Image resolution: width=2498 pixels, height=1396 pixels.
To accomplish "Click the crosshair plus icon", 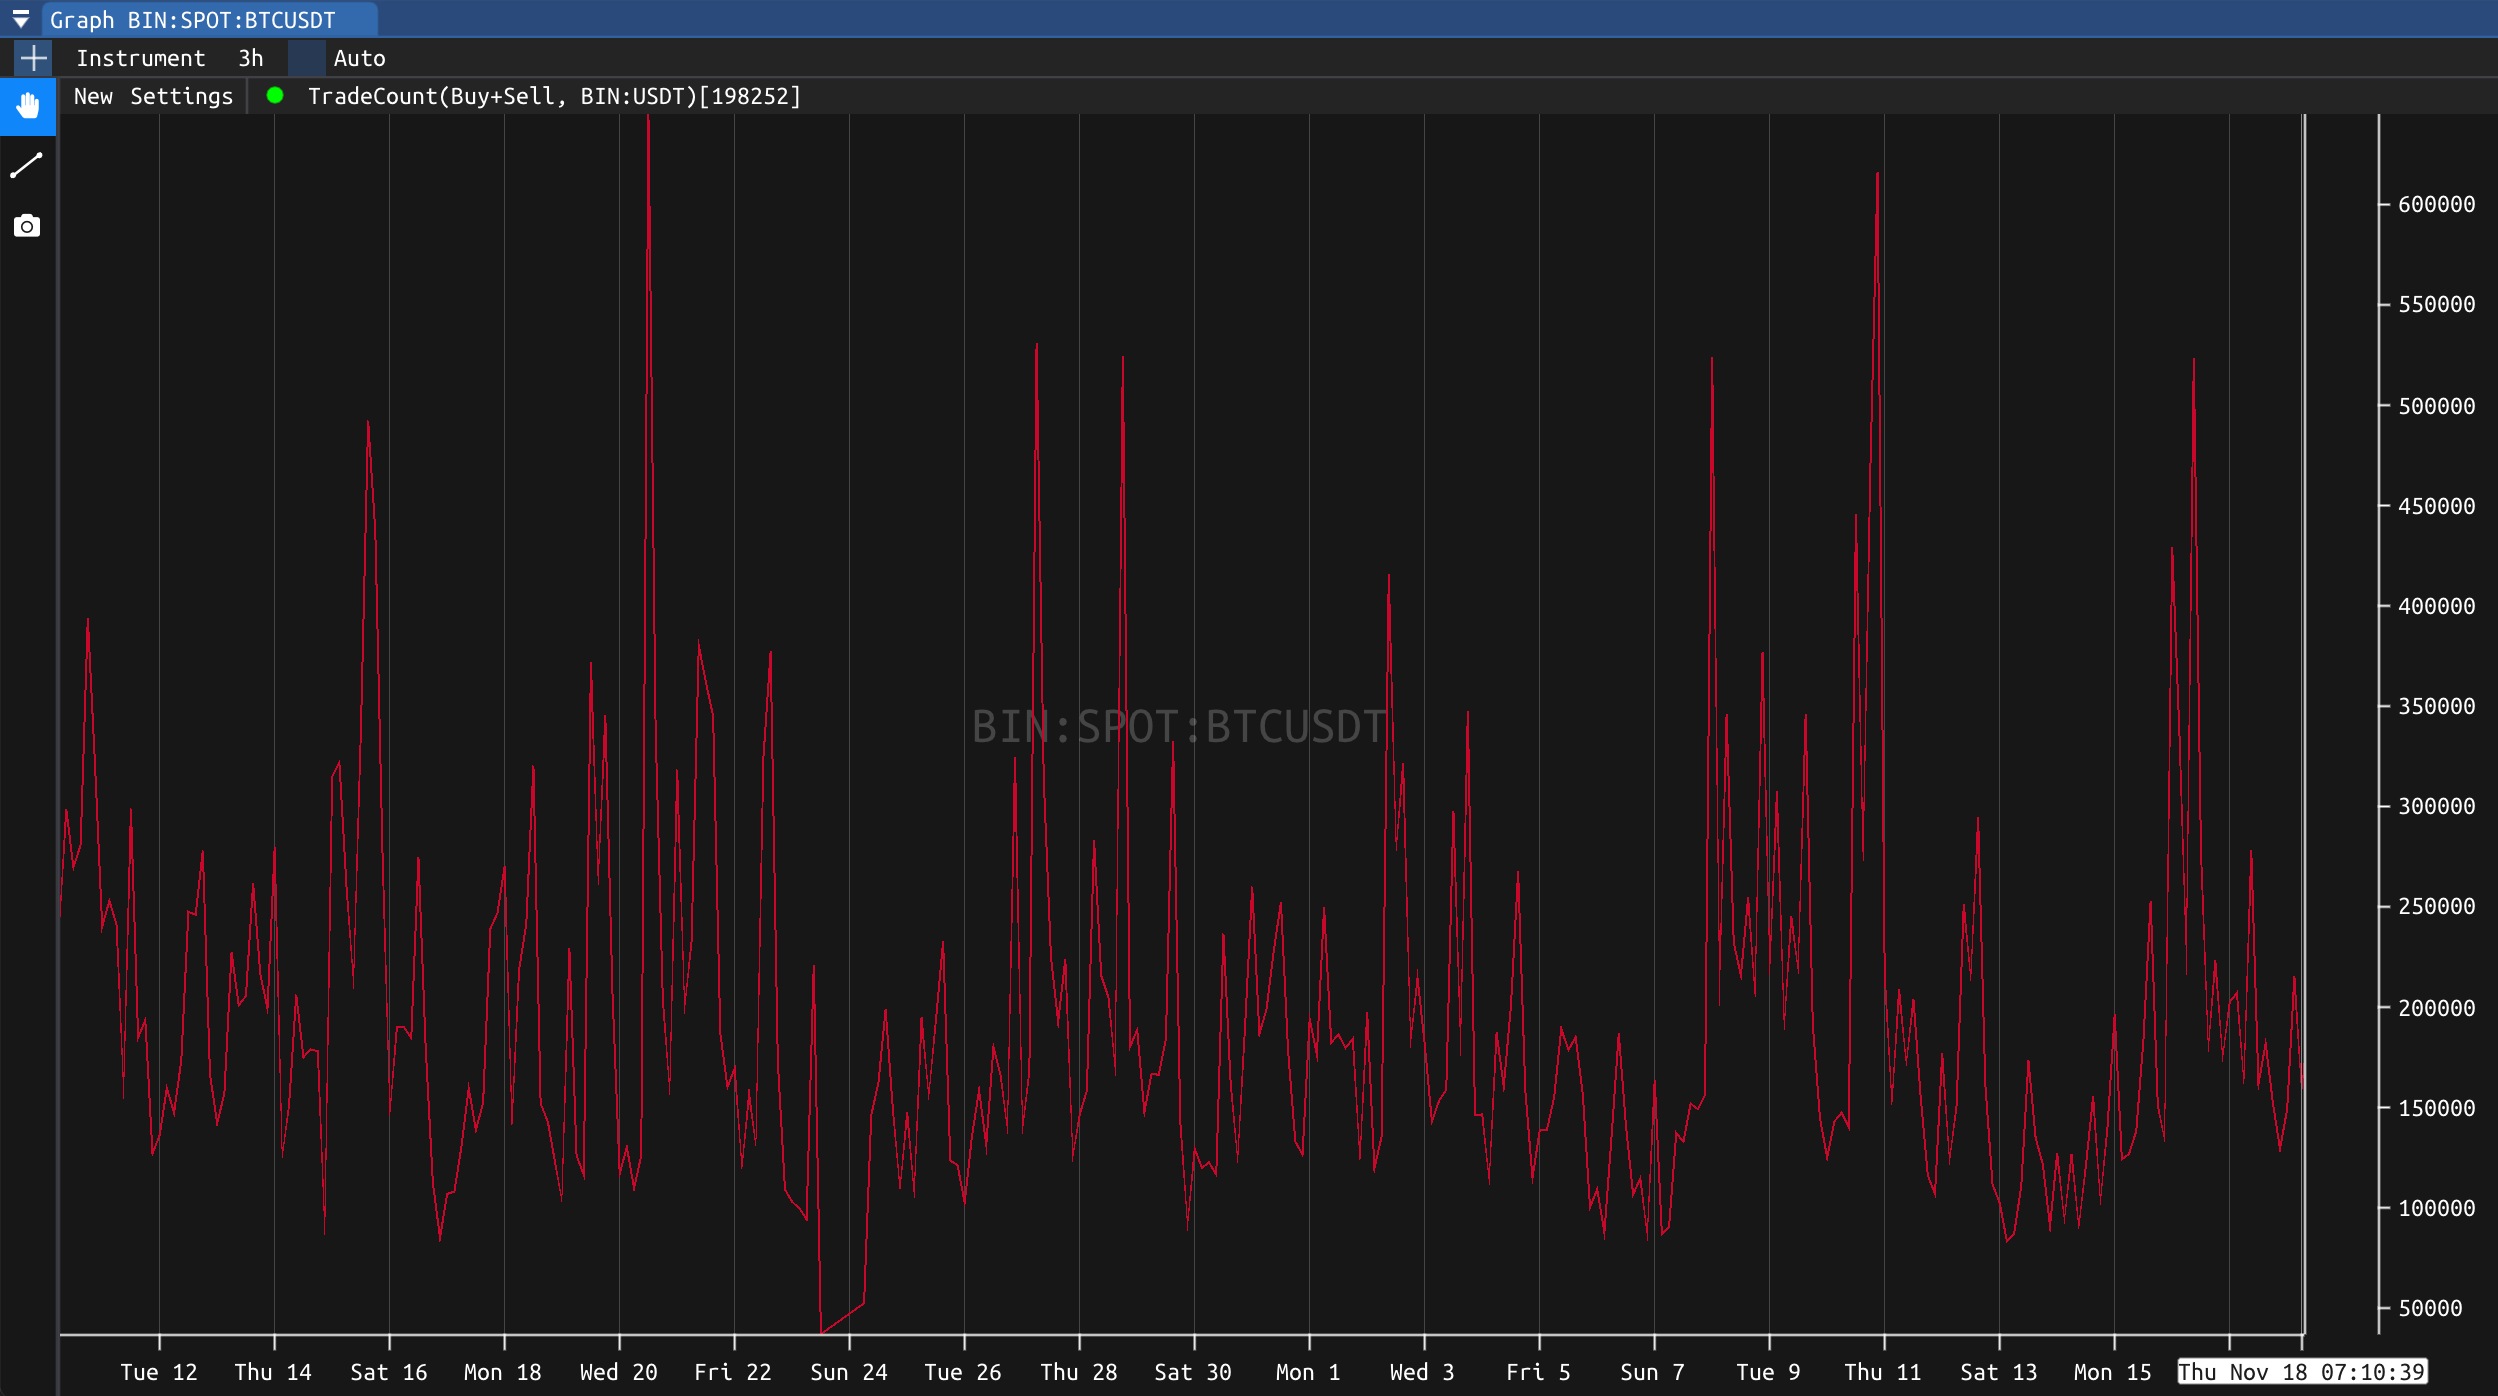I will [x=33, y=58].
